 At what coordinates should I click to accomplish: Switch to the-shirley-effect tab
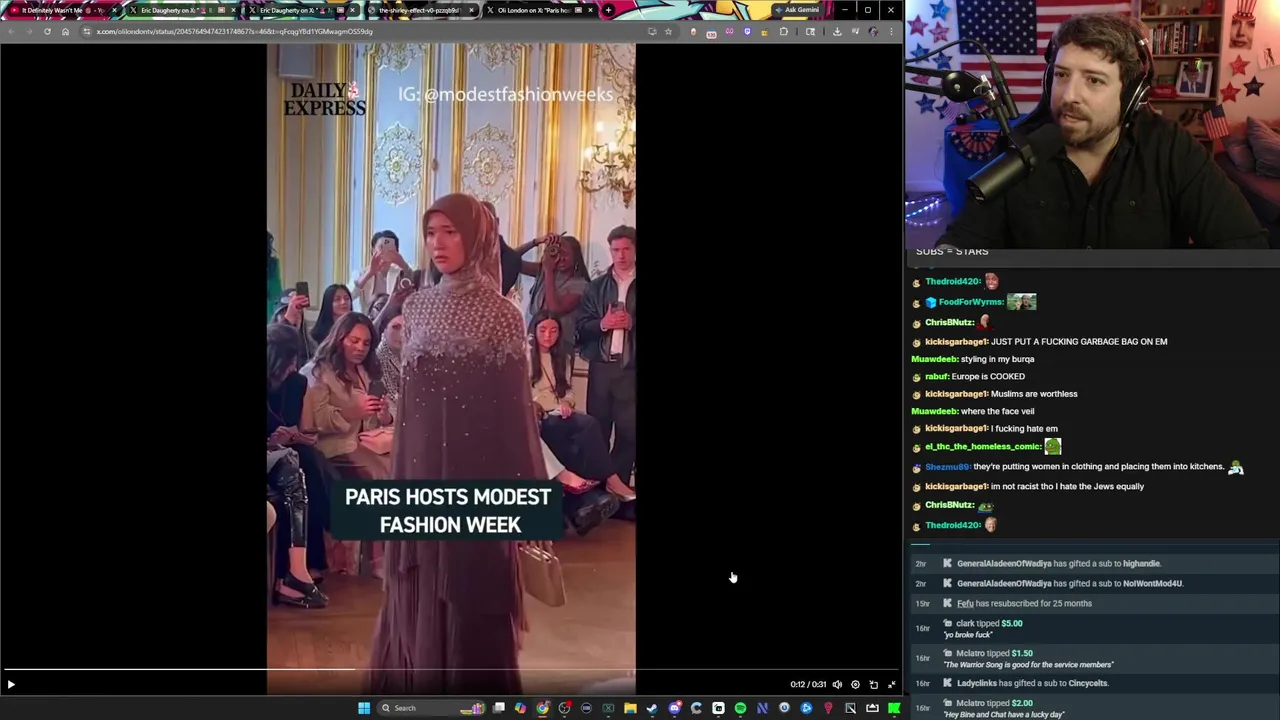click(420, 10)
